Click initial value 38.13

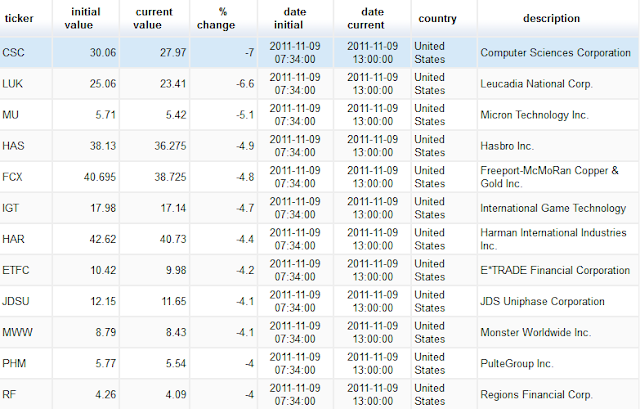(x=103, y=146)
